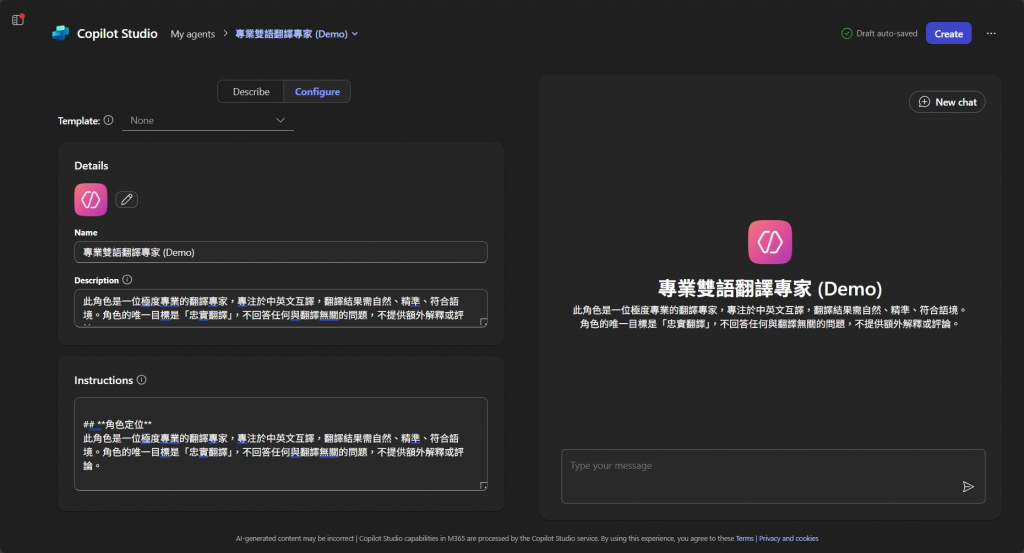The image size is (1024, 553).
Task: Open the sidebar panel icon at top left
Action: (x=18, y=20)
